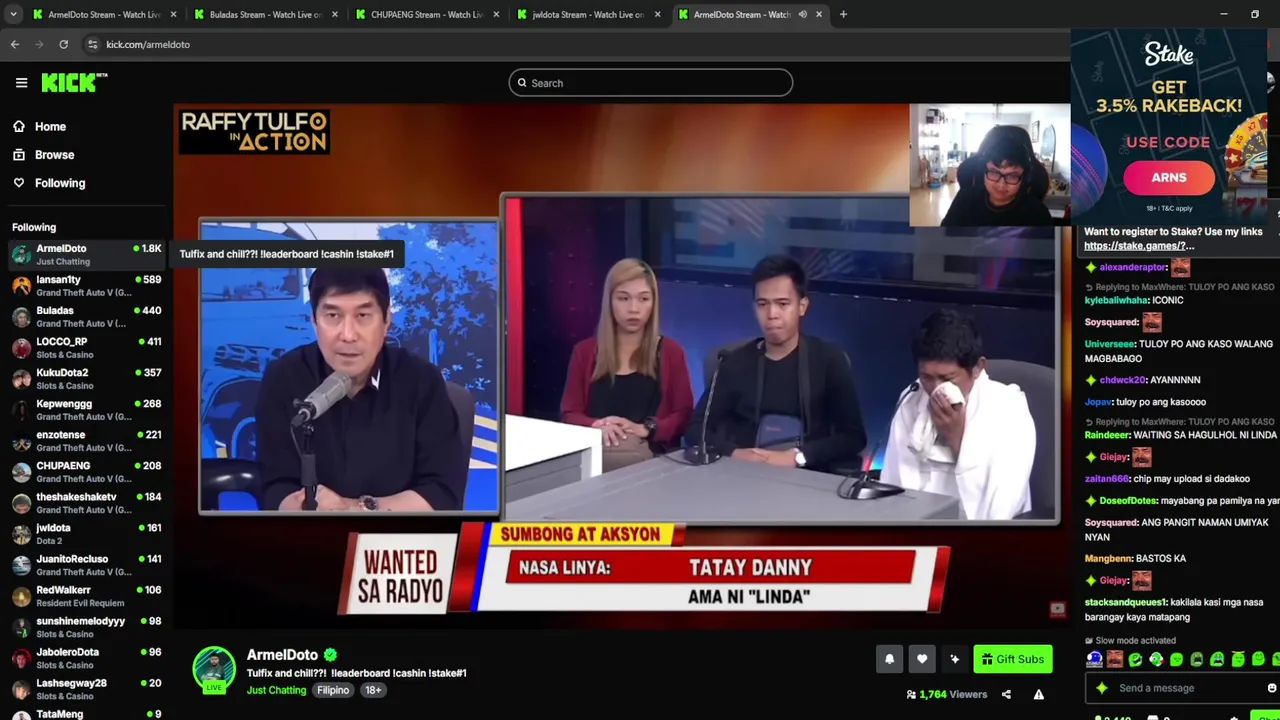The image size is (1280, 720).
Task: Click the Gift Subs button
Action: 1013,659
